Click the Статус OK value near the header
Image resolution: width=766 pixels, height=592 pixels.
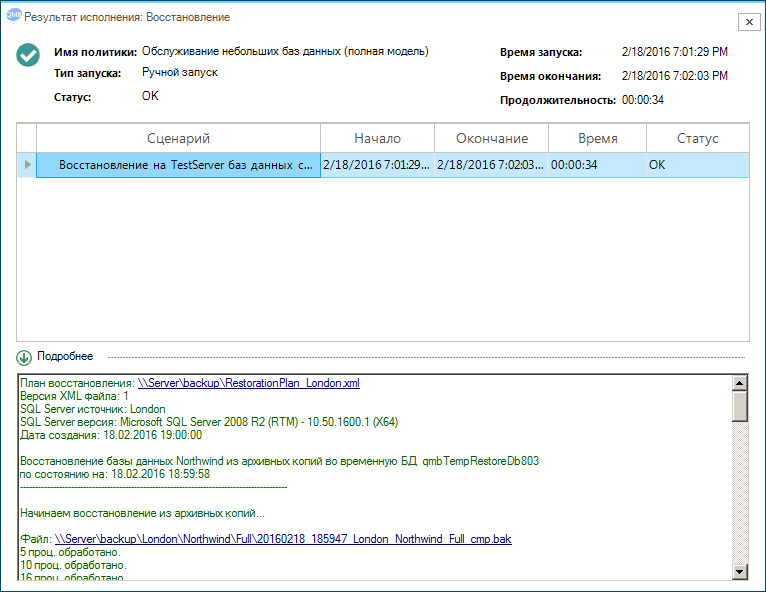click(150, 96)
